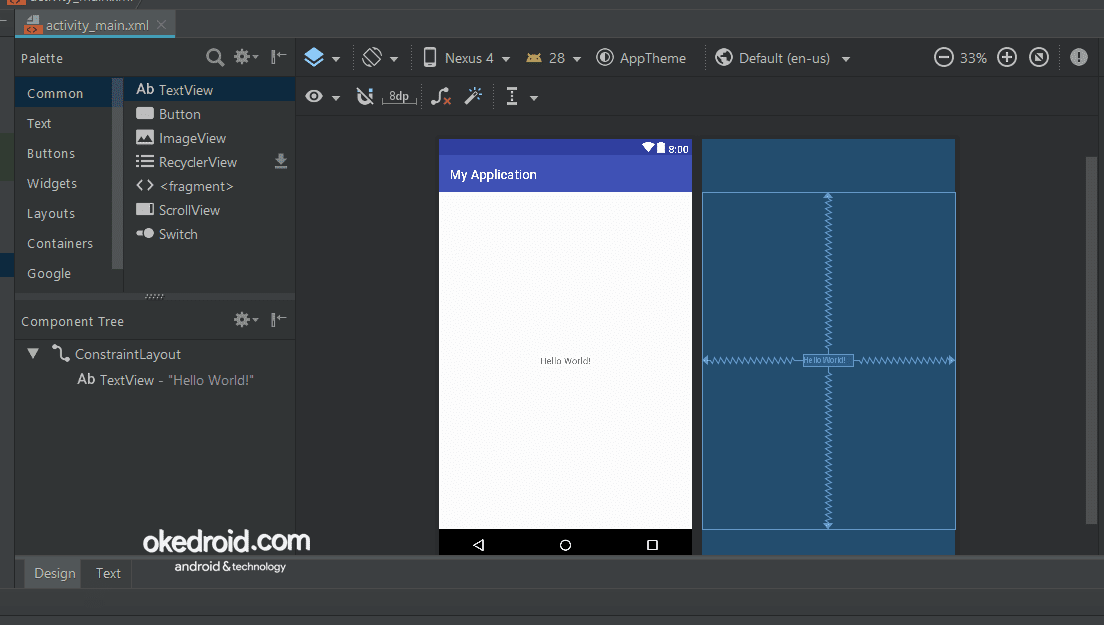This screenshot has width=1104, height=625.
Task: Click the Clear All Constraints icon
Action: (440, 96)
